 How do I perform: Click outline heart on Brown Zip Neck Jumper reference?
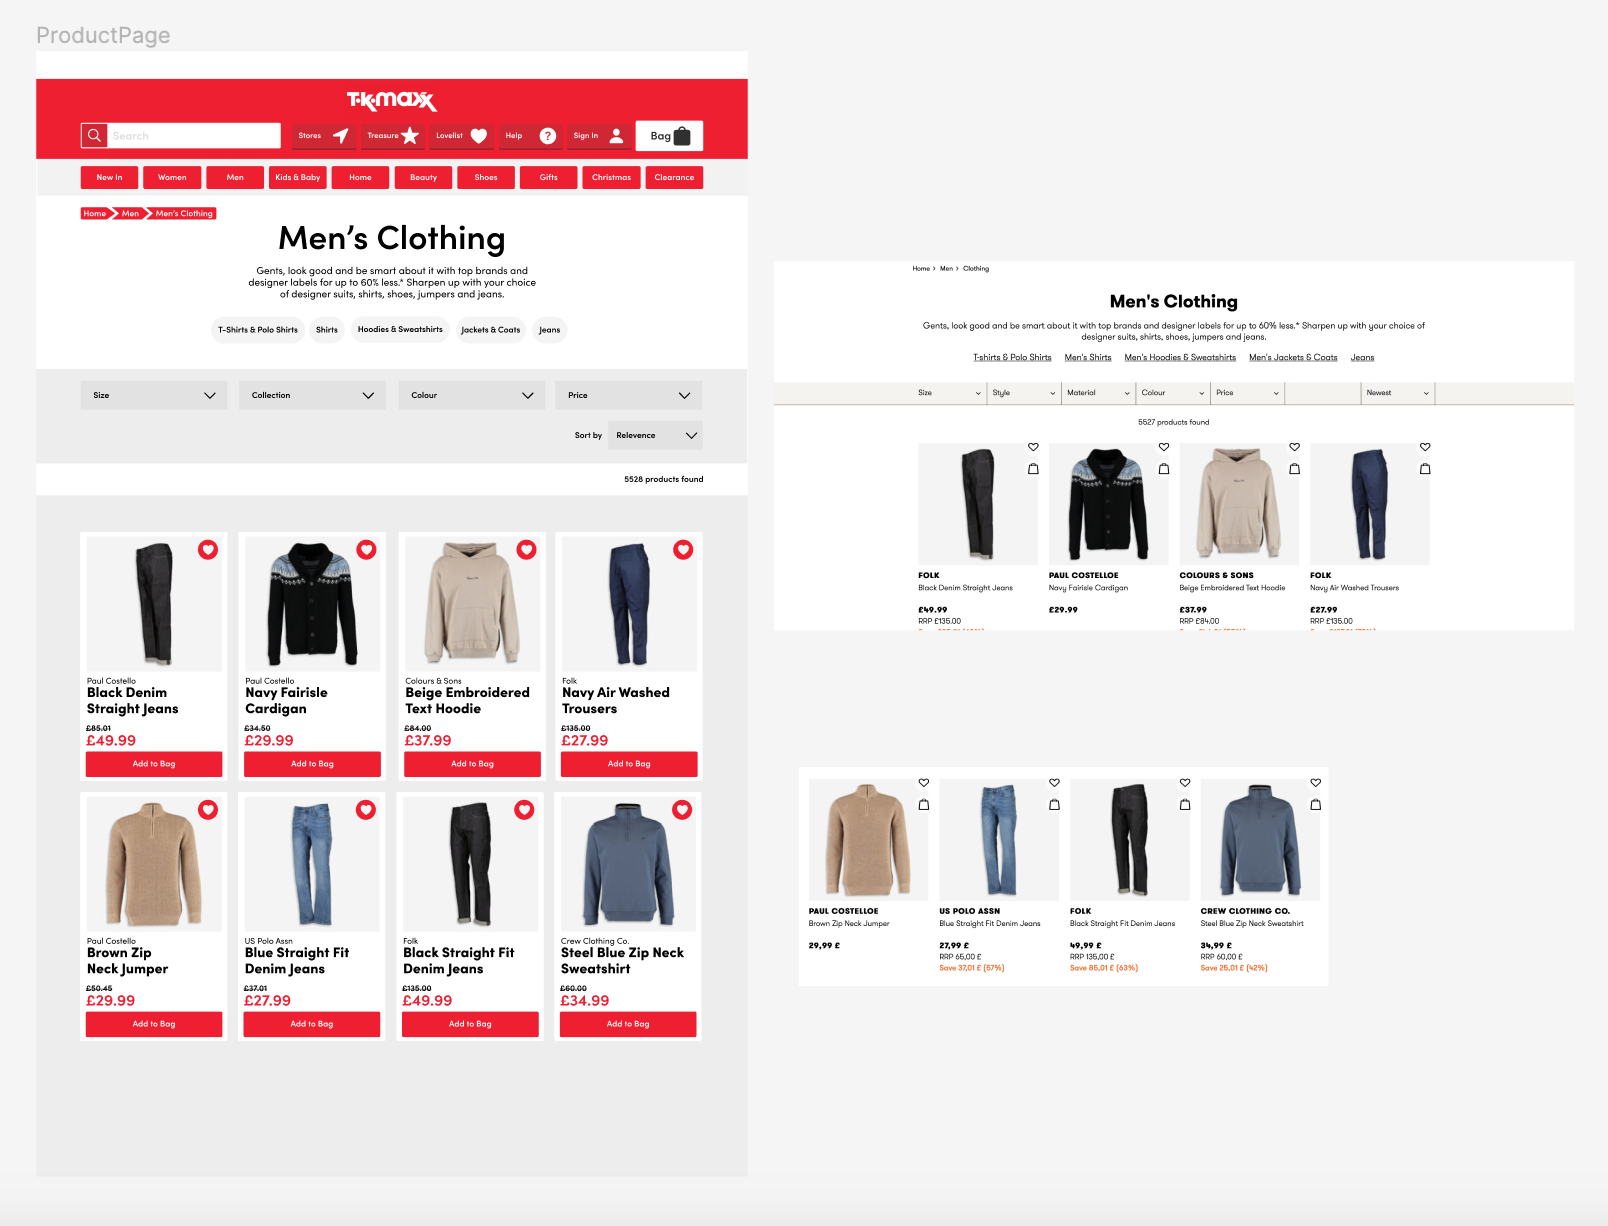pos(924,783)
